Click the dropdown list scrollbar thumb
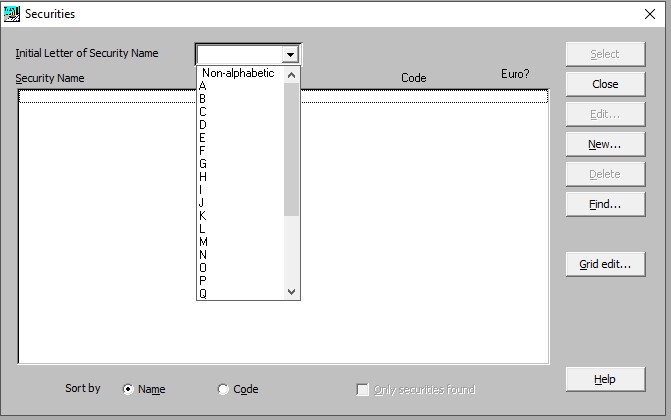The width and height of the screenshot is (671, 420). (x=292, y=148)
